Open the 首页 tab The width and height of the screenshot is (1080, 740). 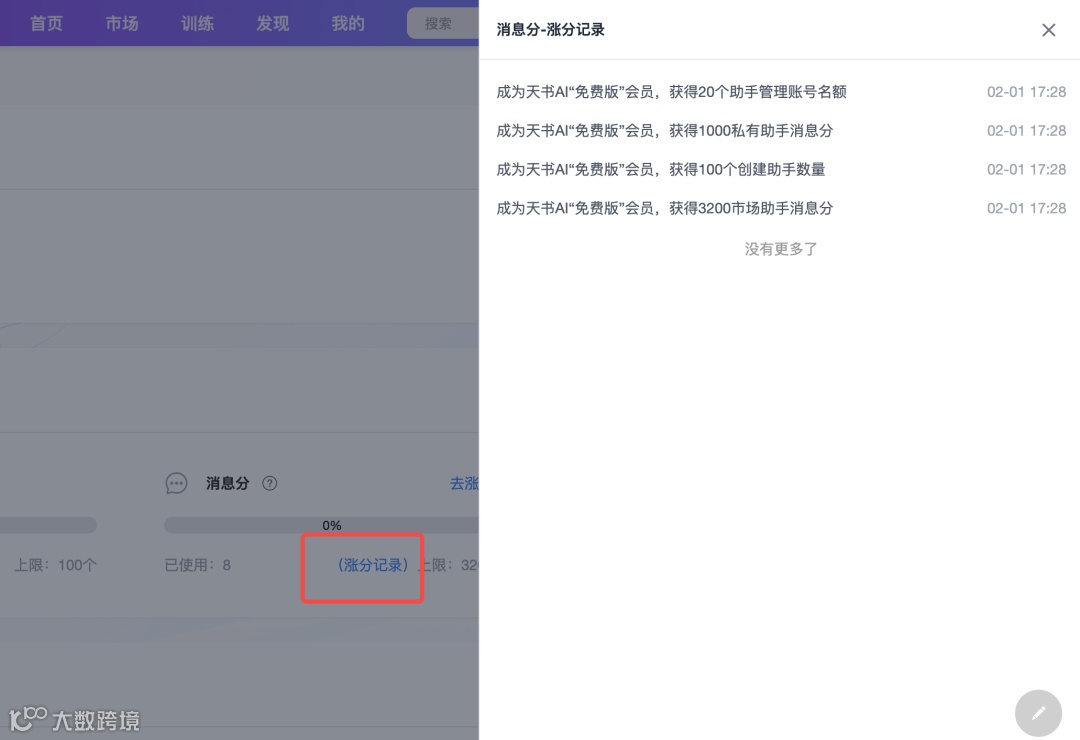point(46,23)
